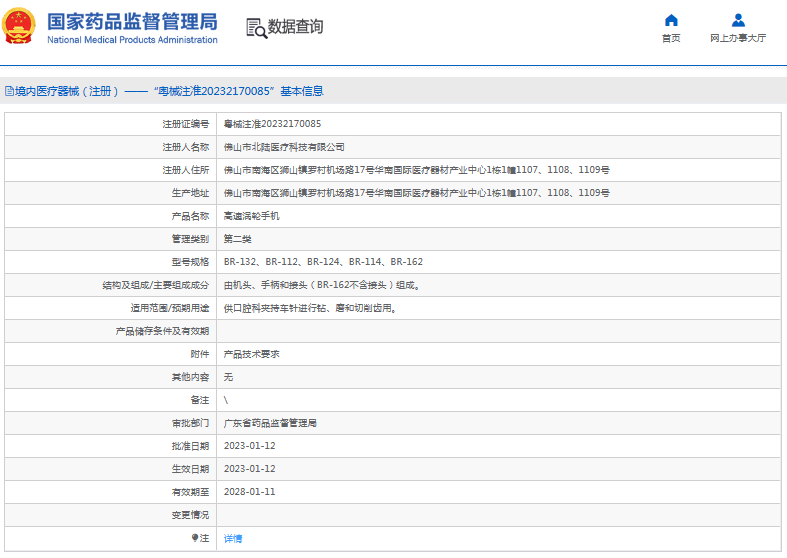Open the 详情 details link
The height and width of the screenshot is (558, 787).
[232, 538]
